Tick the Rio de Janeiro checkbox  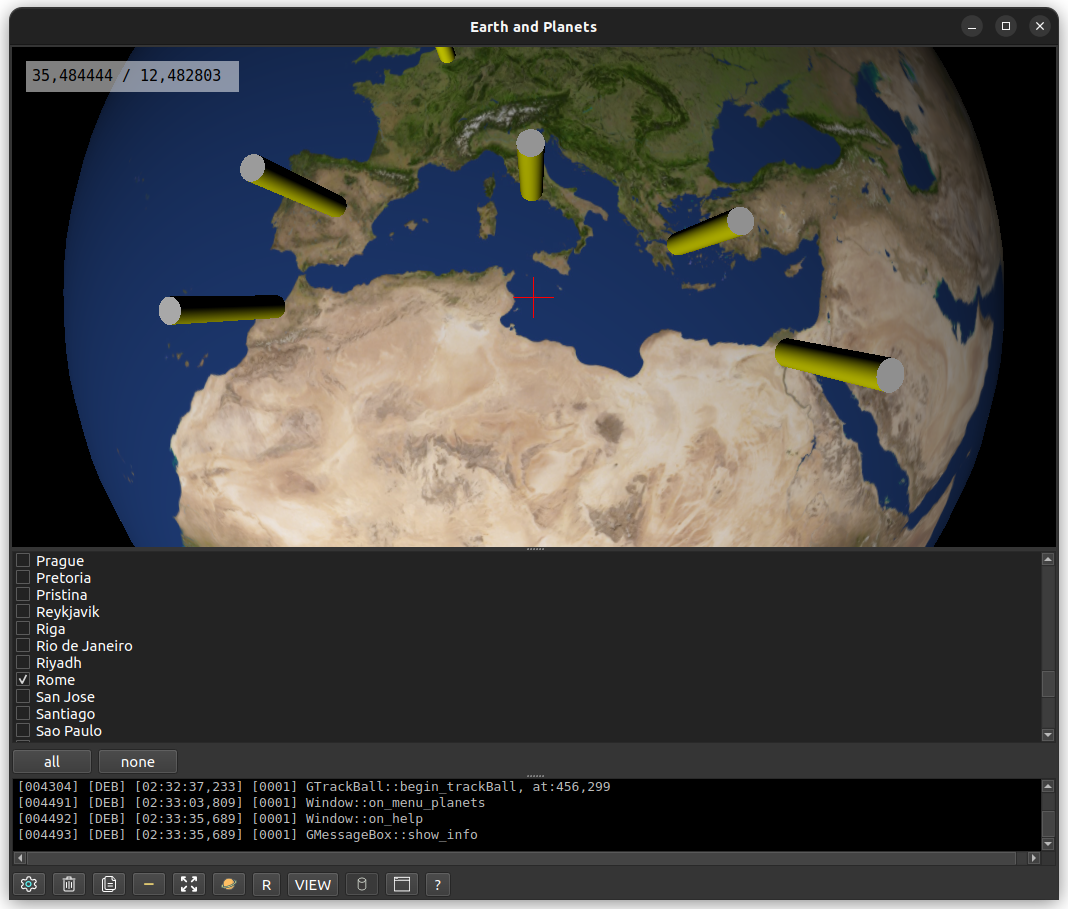(x=23, y=646)
